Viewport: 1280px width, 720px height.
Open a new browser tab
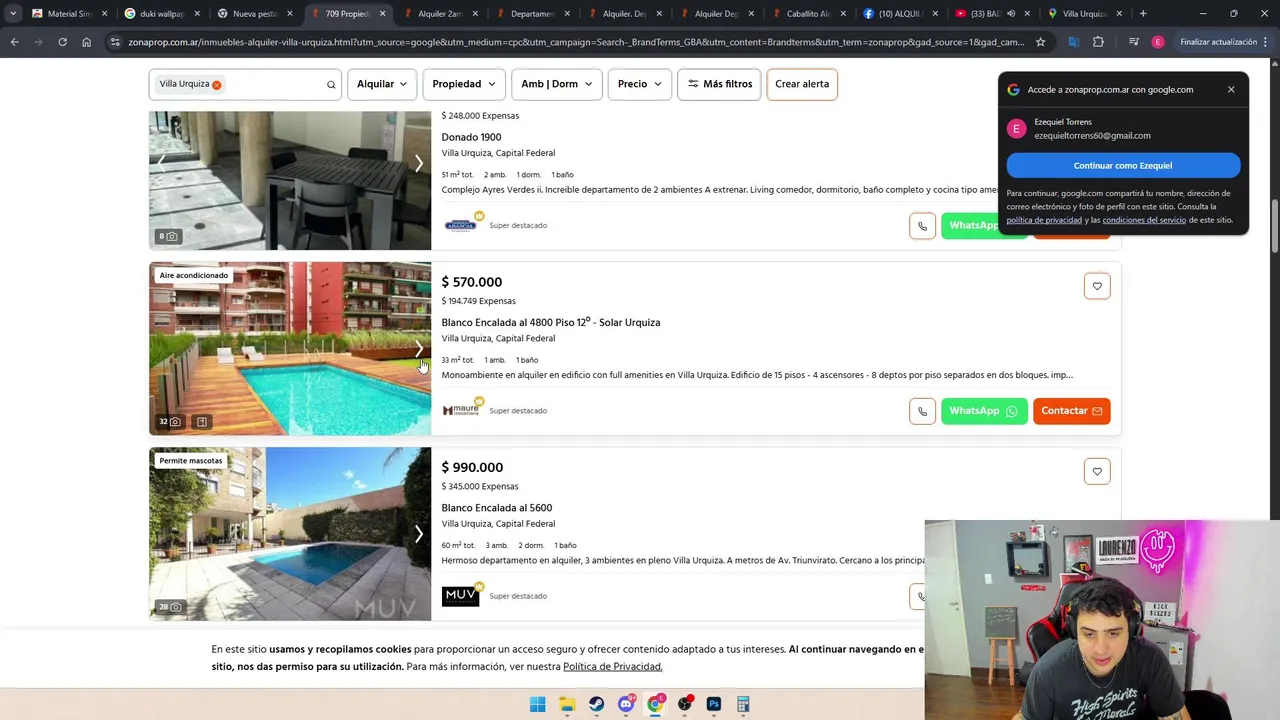[x=1143, y=14]
